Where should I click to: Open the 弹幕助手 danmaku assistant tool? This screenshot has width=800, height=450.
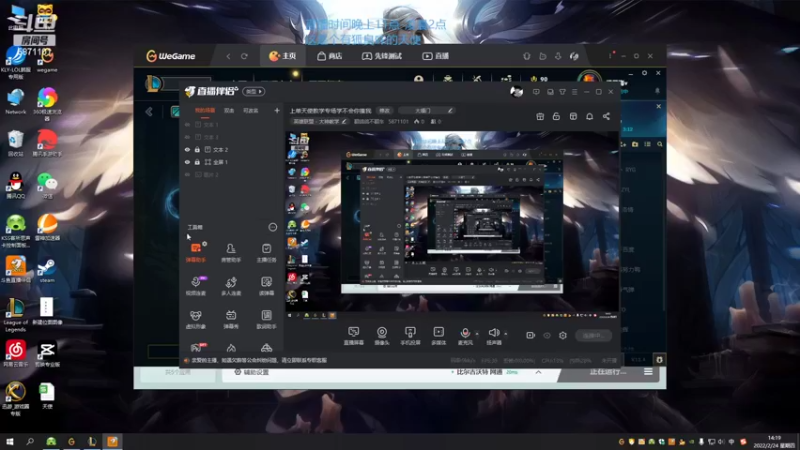(x=196, y=252)
